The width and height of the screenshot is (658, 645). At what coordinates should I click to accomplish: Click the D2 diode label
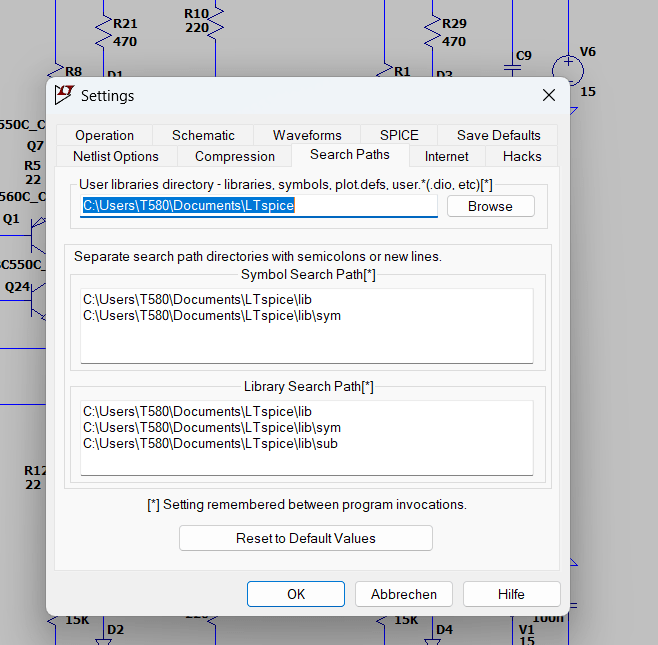pyautogui.click(x=115, y=629)
